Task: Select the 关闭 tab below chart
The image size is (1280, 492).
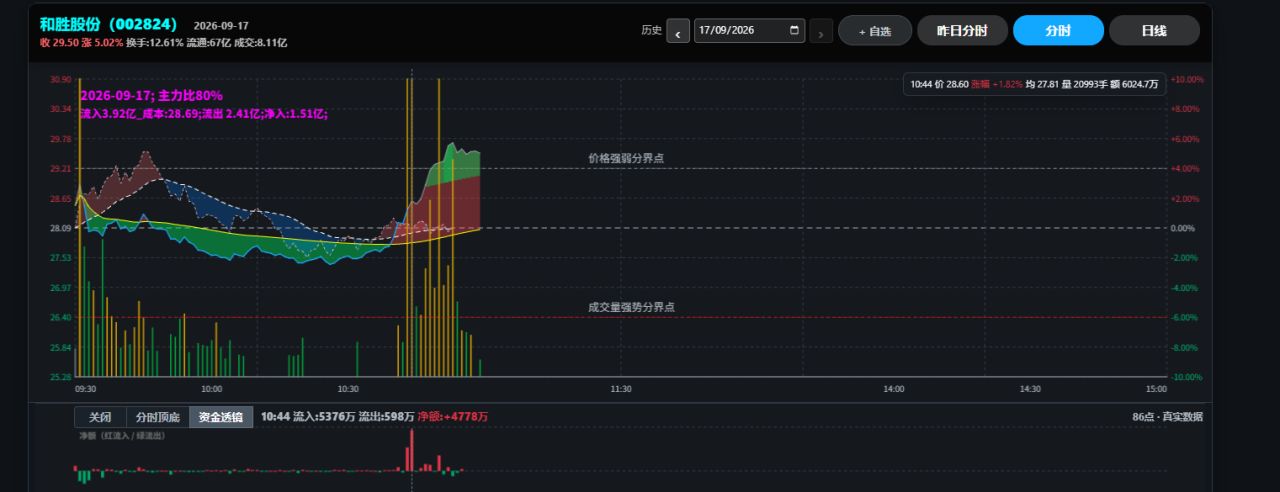Action: click(x=100, y=417)
